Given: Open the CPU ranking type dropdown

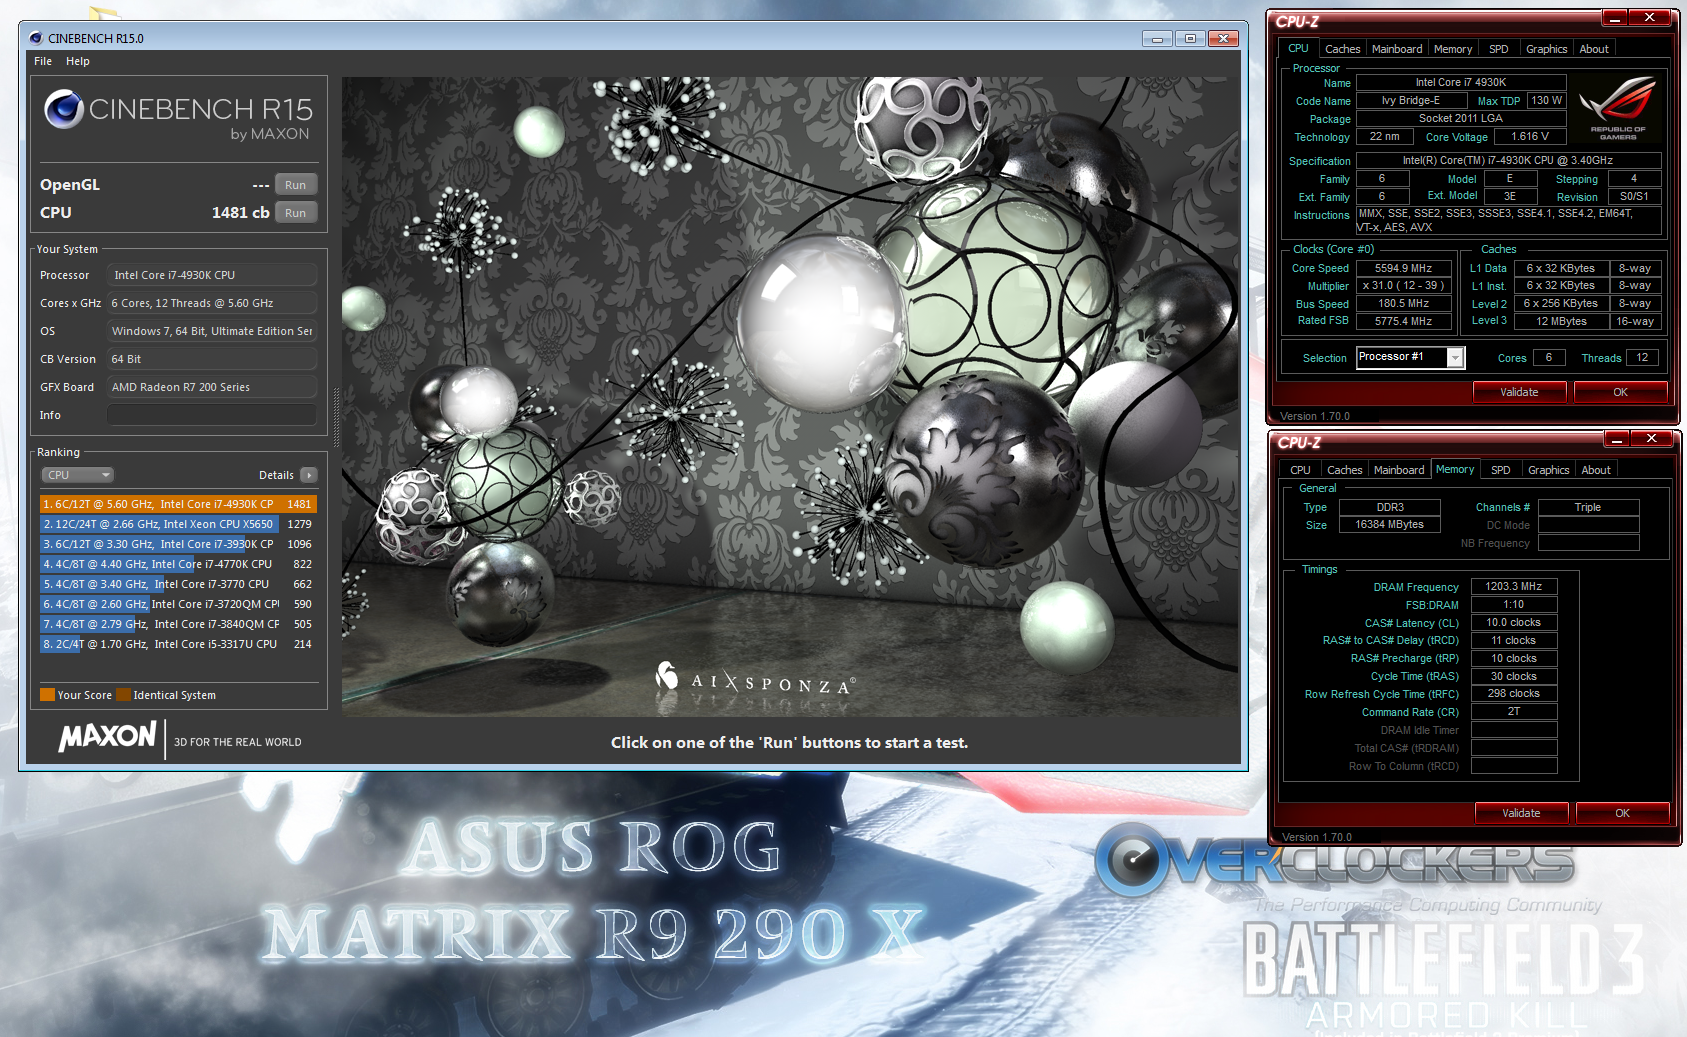Looking at the screenshot, I should click(77, 475).
